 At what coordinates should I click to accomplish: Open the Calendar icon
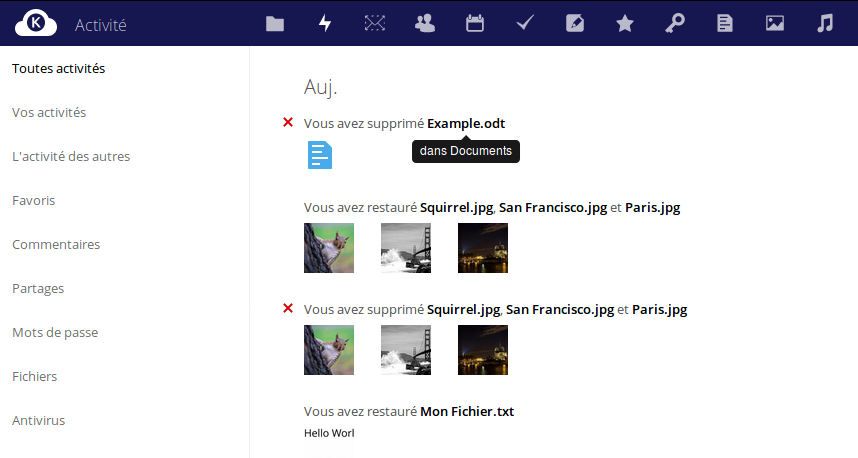pos(475,24)
